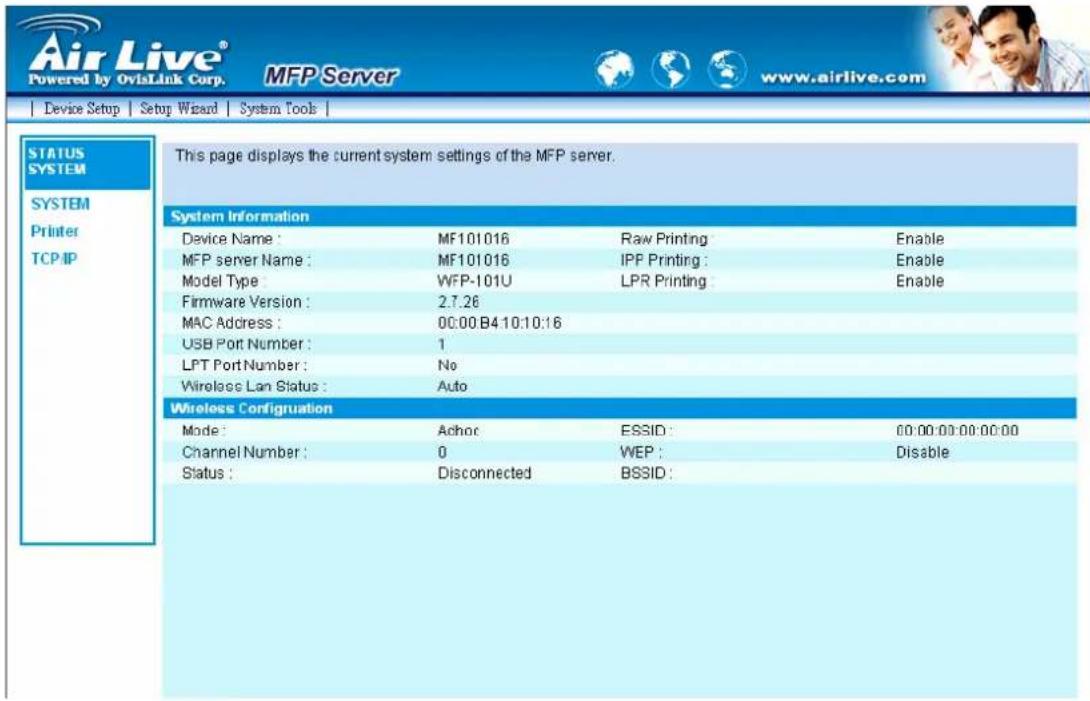
Task: Click the BSSID label
Action: (x=646, y=473)
